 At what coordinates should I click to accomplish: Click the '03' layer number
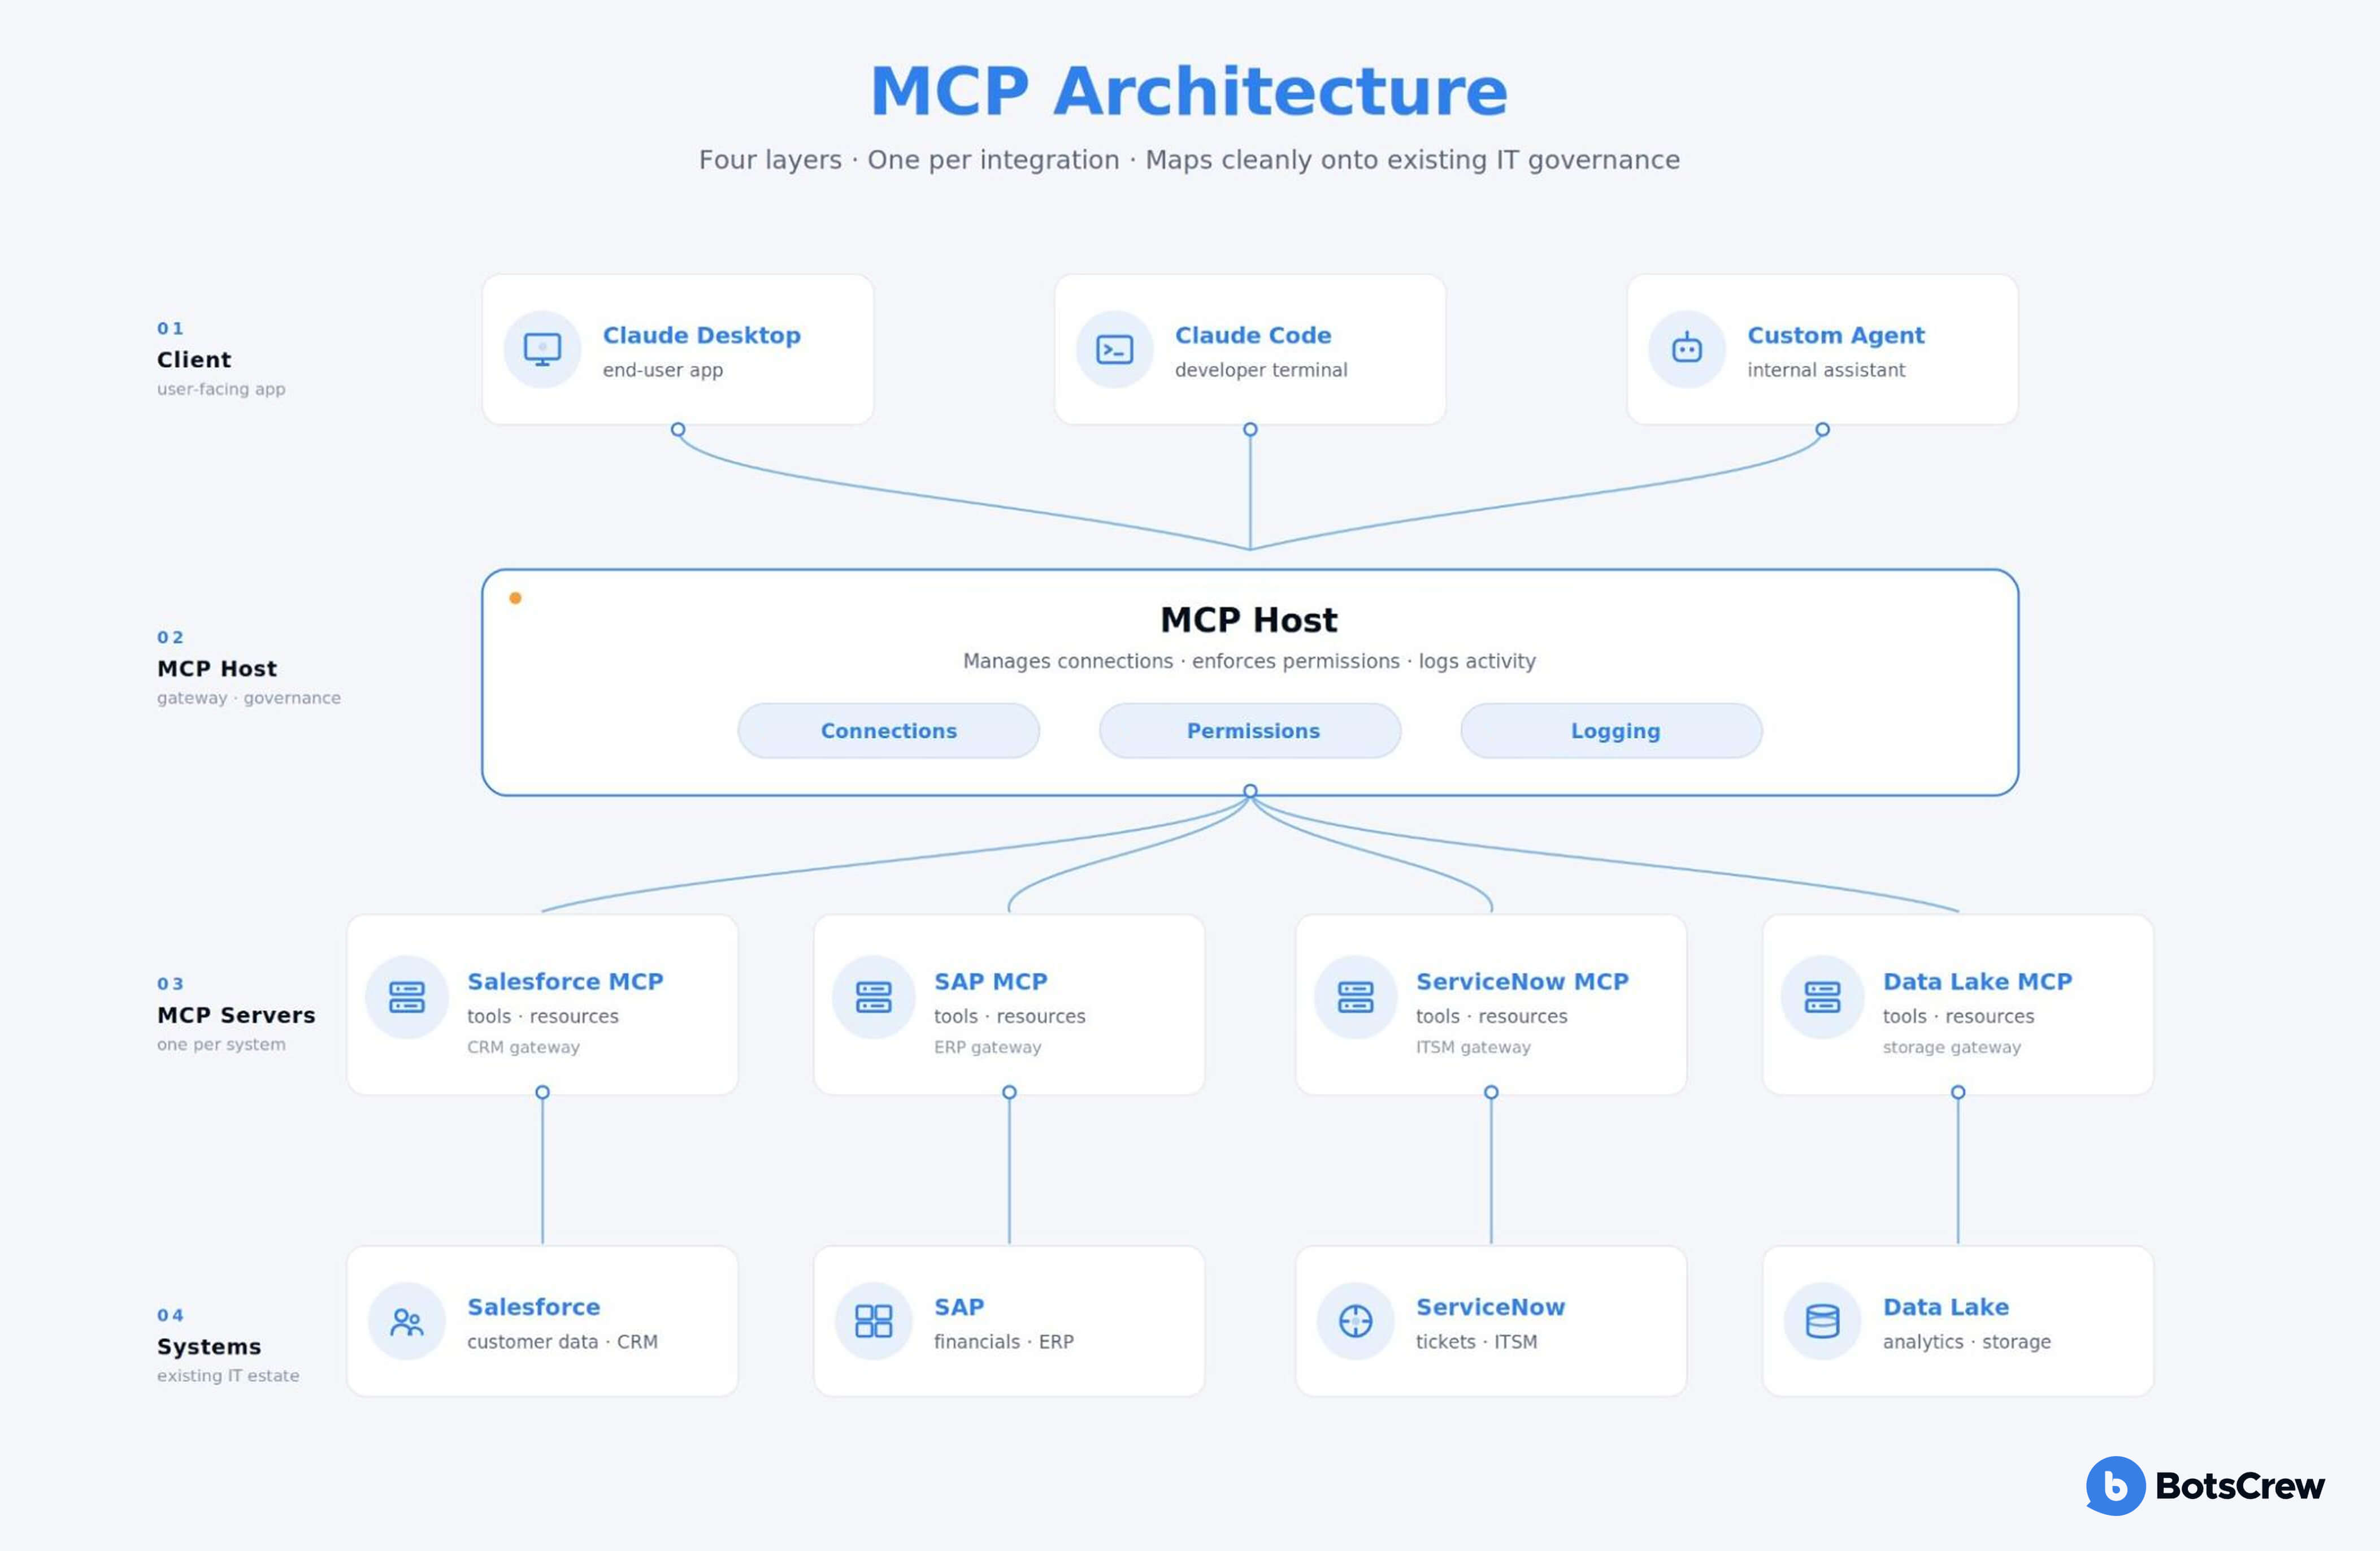[x=170, y=984]
